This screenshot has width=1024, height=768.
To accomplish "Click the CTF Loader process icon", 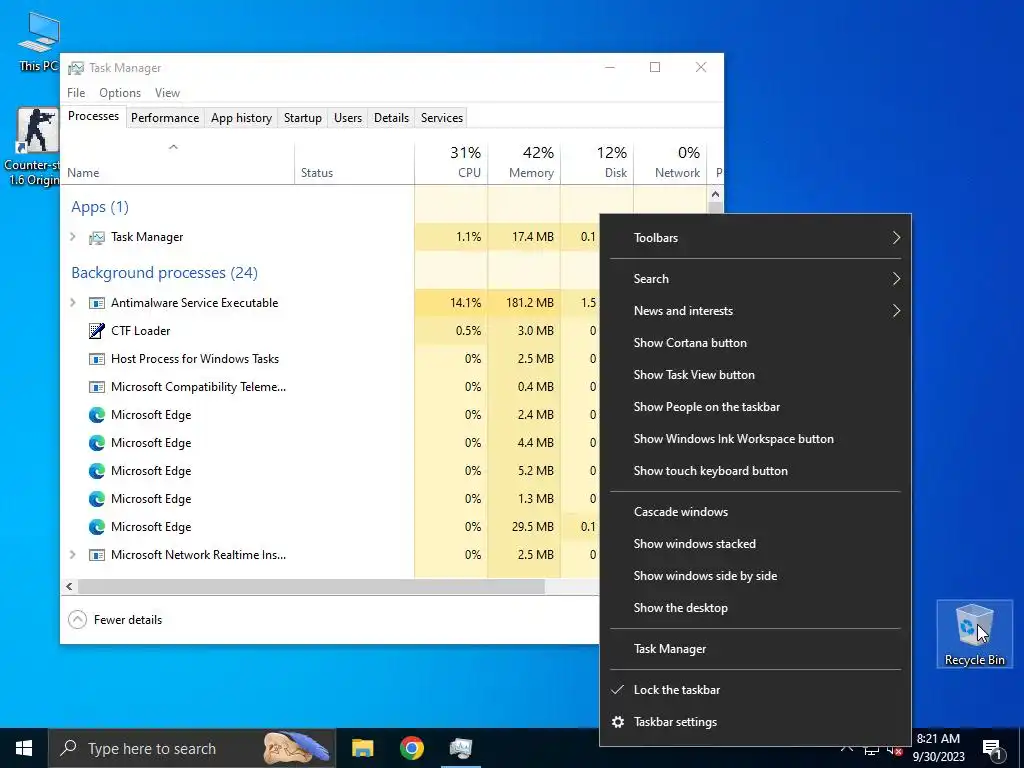I will (x=97, y=331).
